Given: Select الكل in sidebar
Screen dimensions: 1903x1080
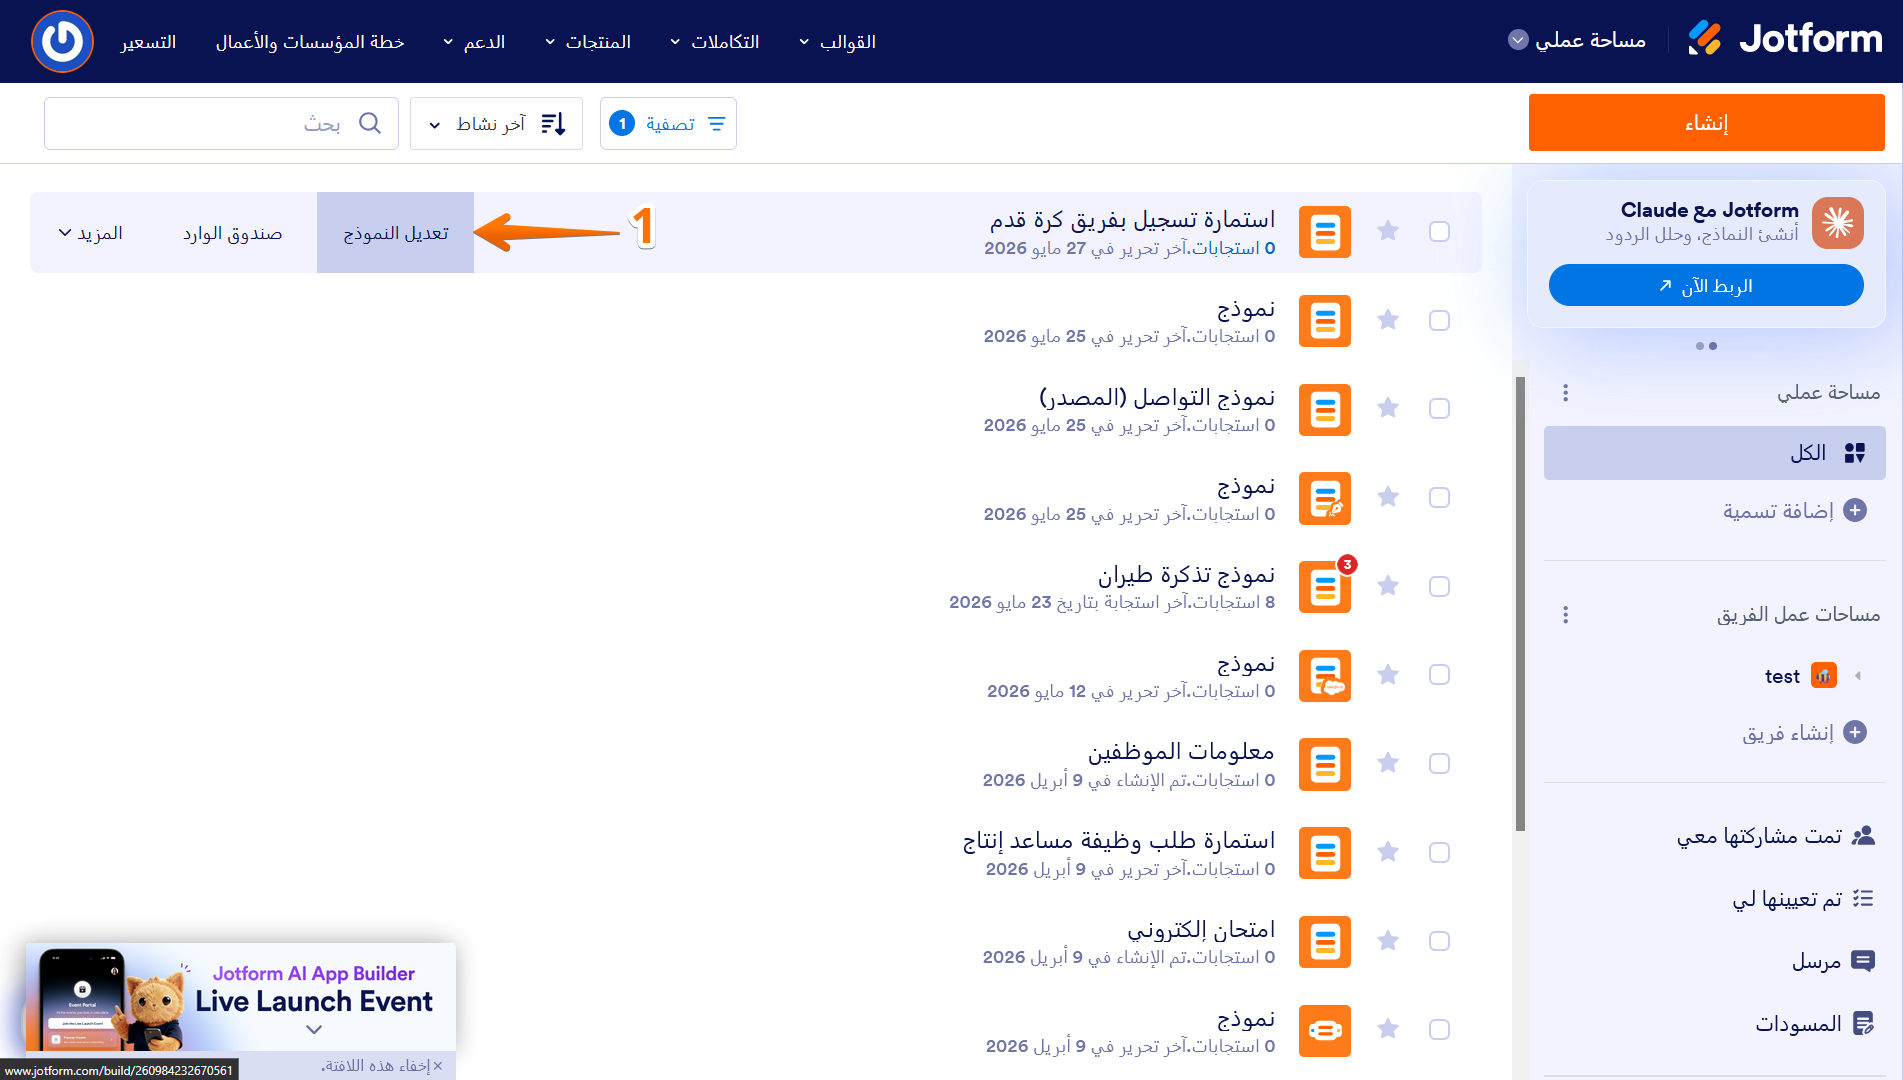Looking at the screenshot, I should (1715, 453).
